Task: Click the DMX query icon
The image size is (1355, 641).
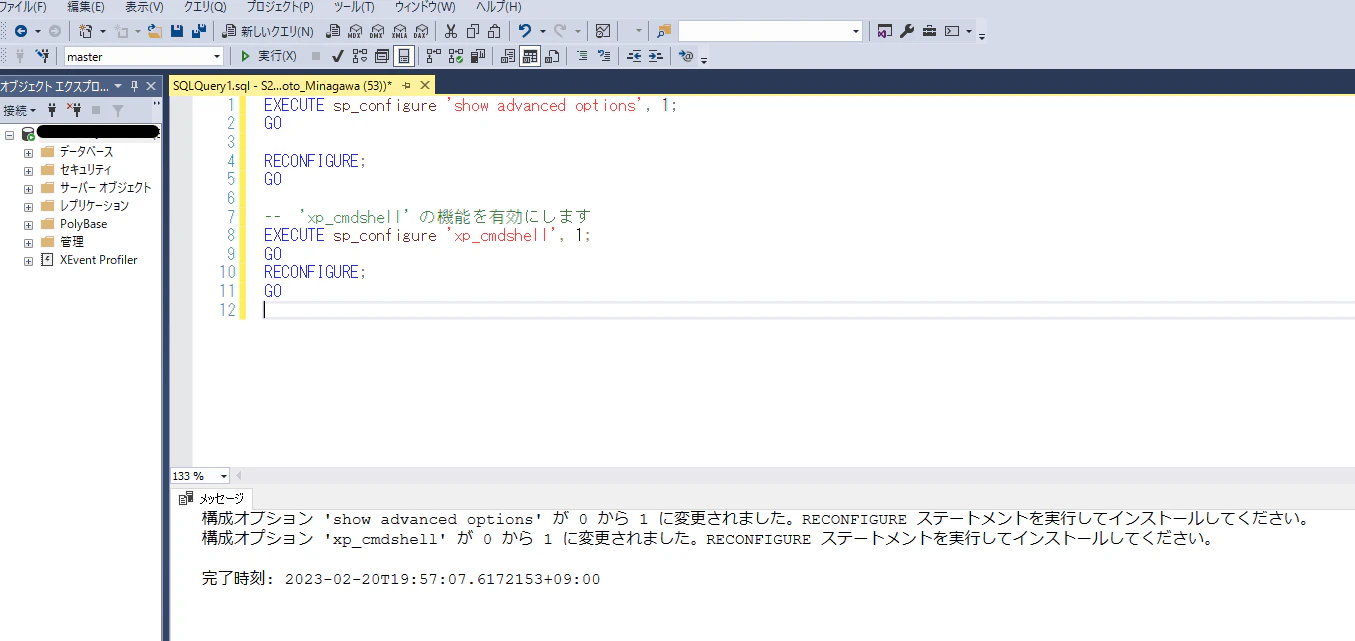Action: [377, 31]
